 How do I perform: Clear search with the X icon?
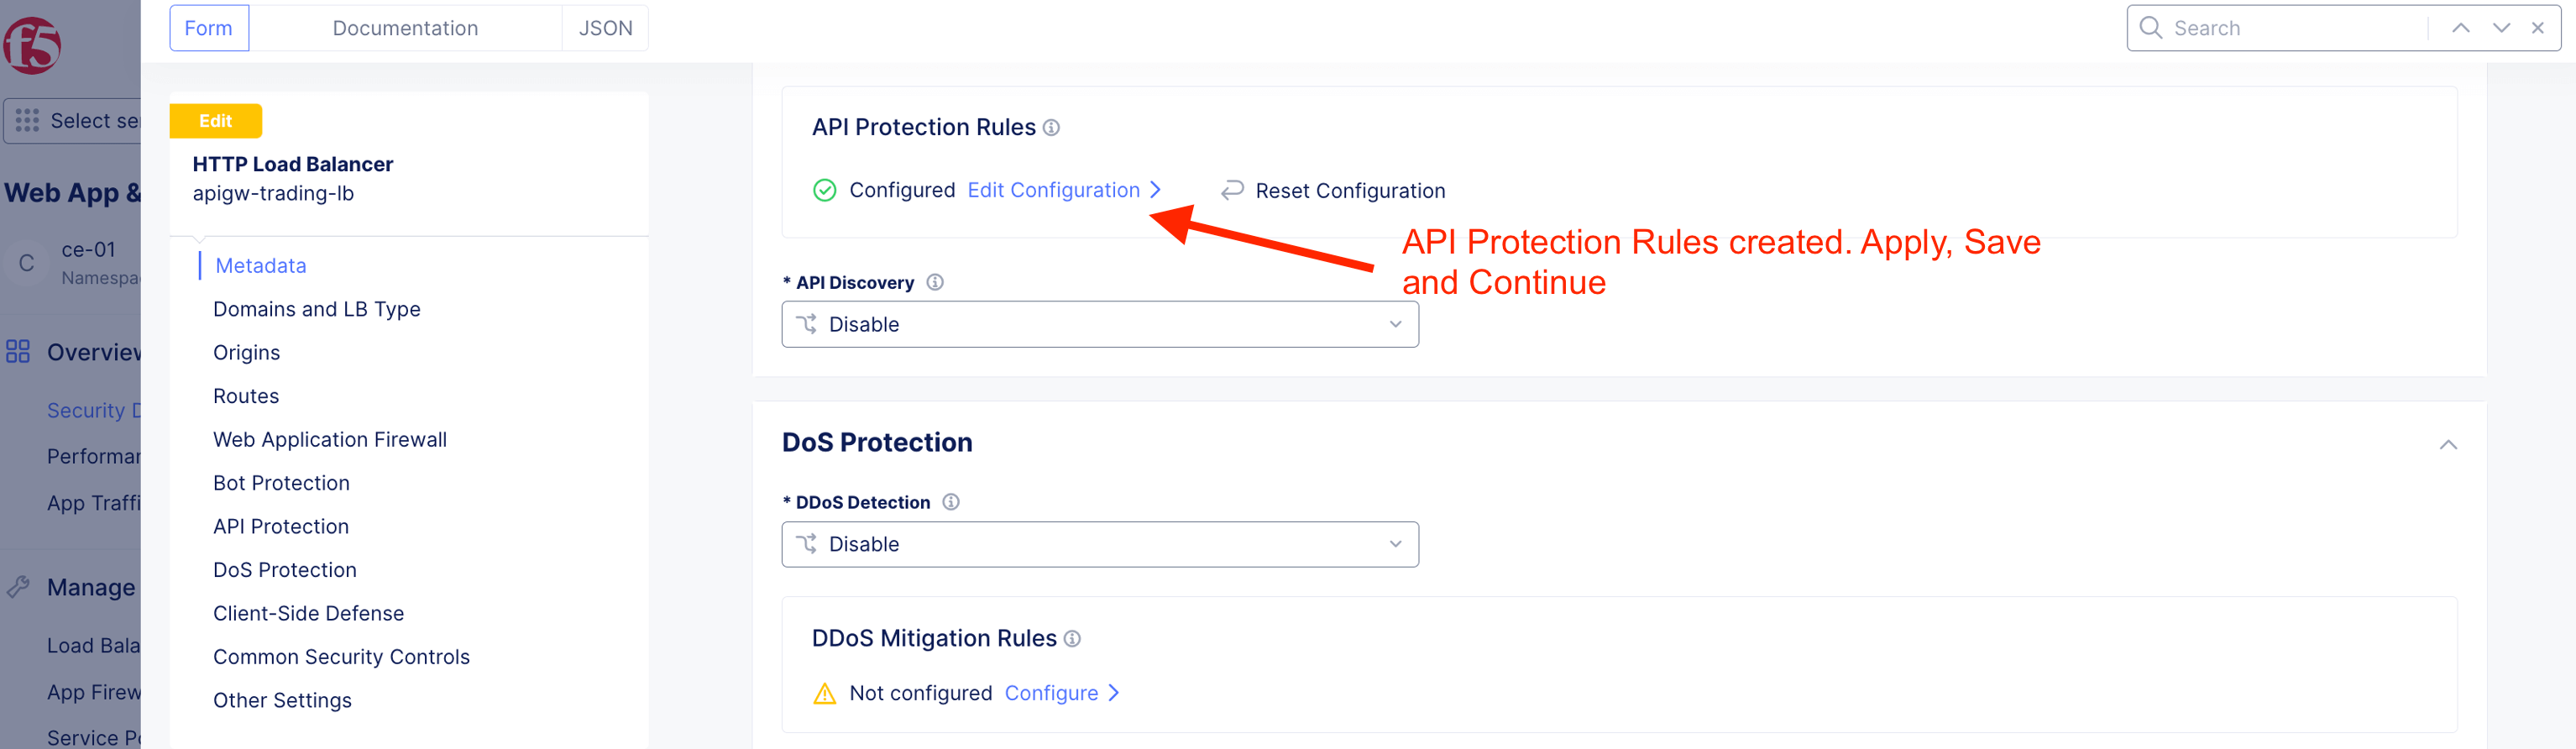pos(2537,28)
